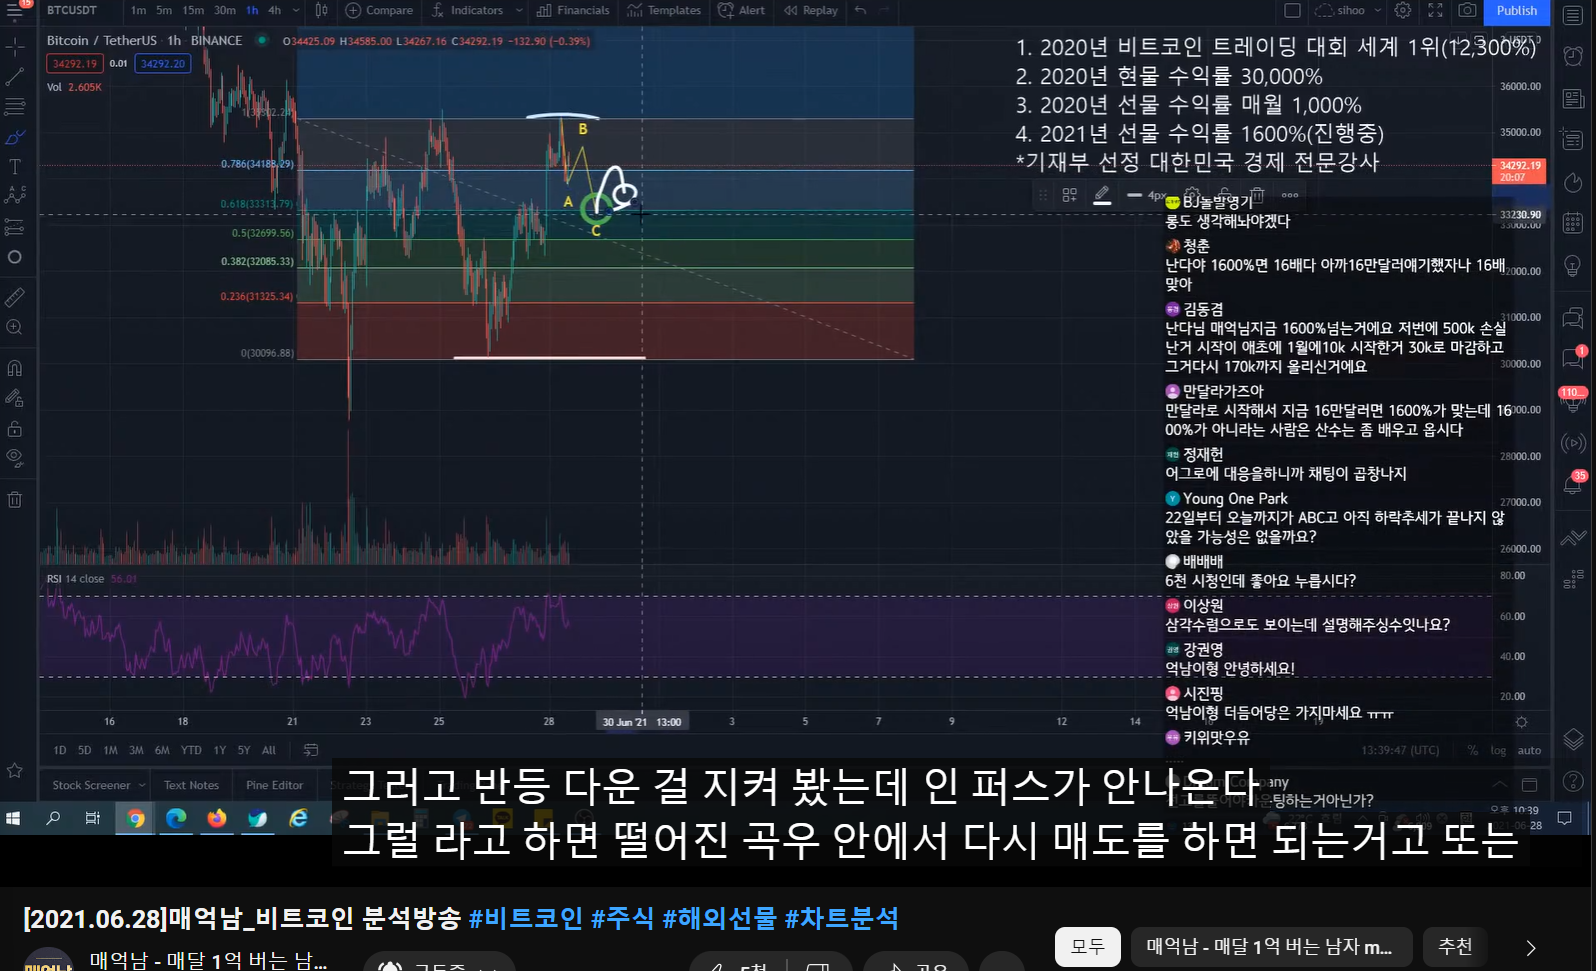
Task: Click the blue Publish button
Action: click(1517, 11)
